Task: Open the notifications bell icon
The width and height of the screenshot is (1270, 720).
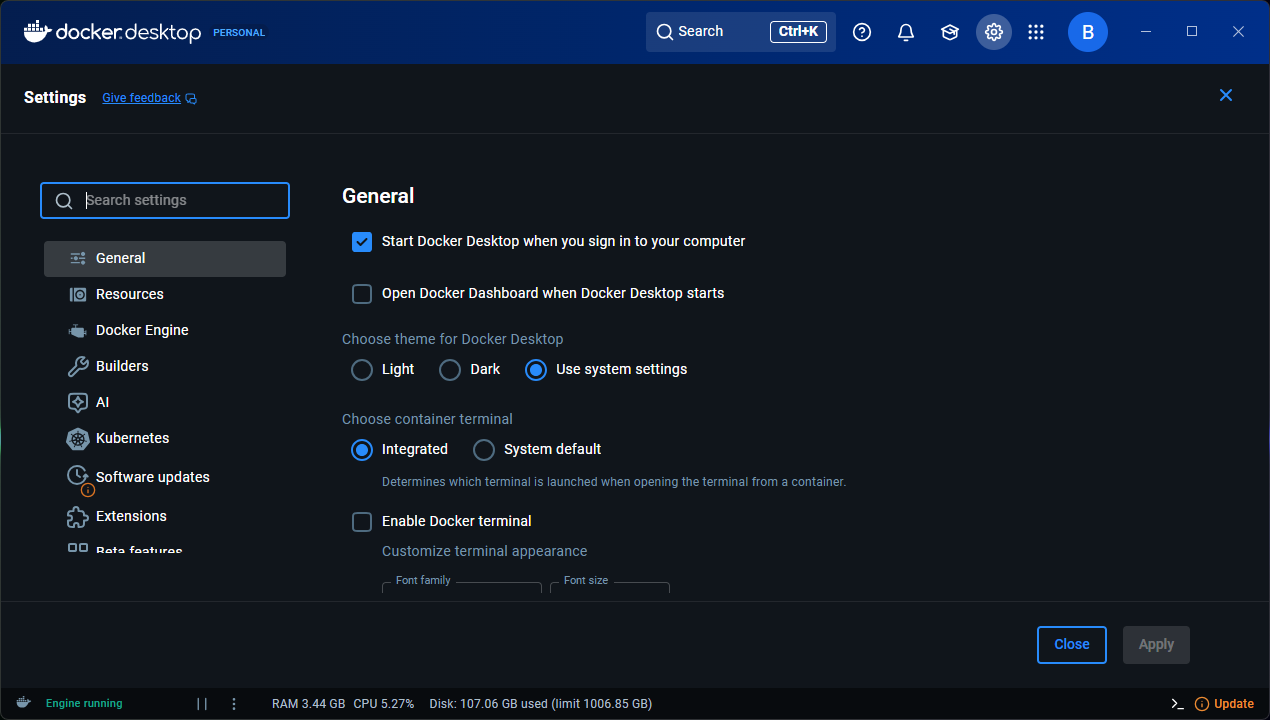Action: [906, 32]
